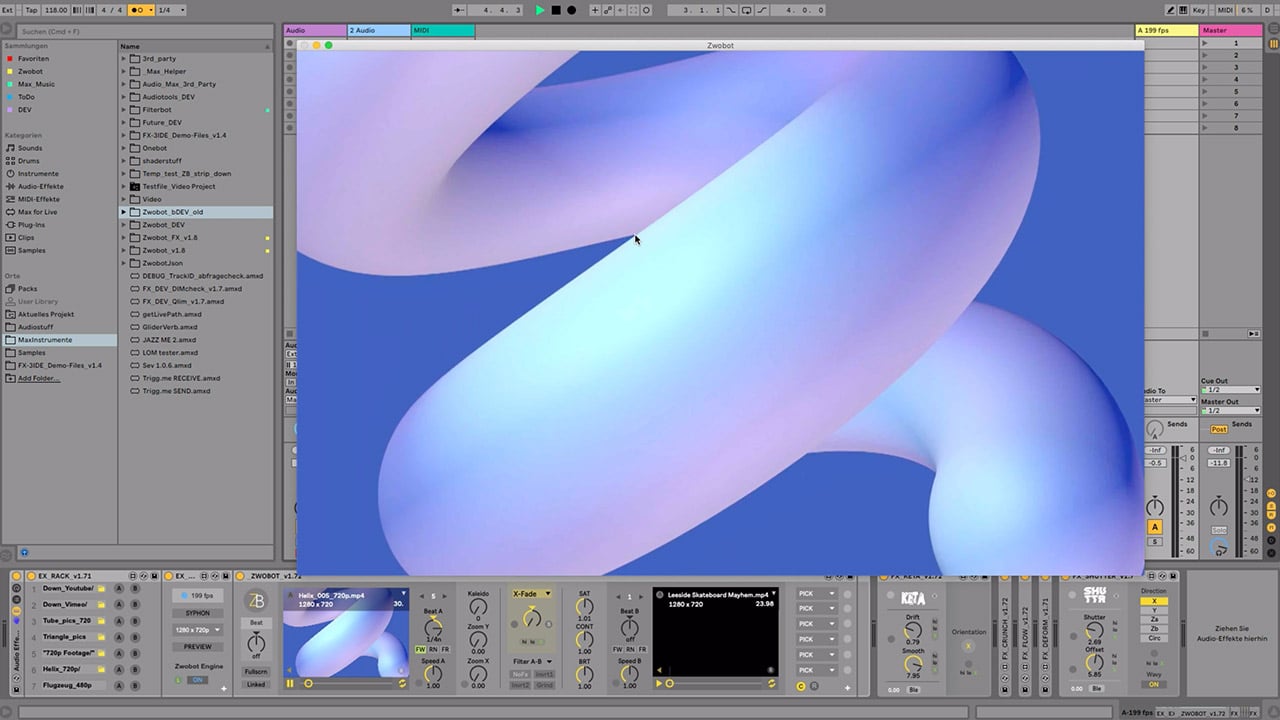1280x720 pixels.
Task: Click the Suchen search field in browser
Action: click(x=138, y=32)
